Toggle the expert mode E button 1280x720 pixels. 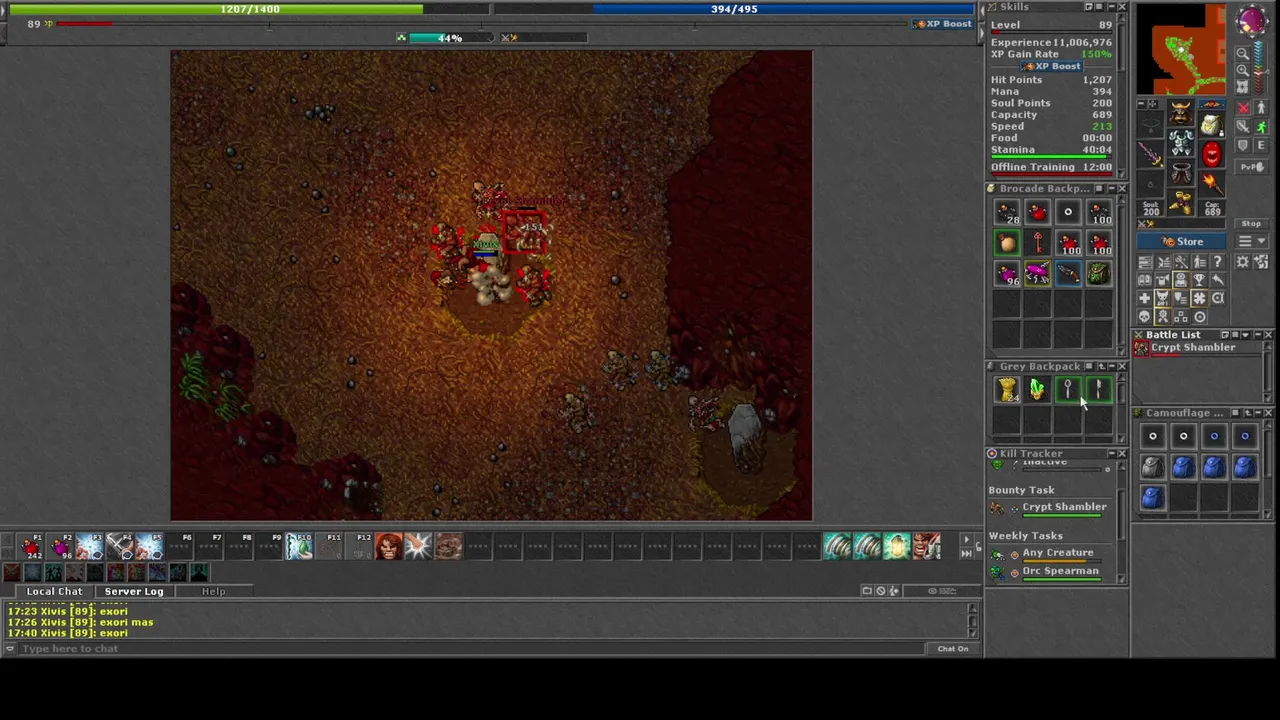click(1261, 144)
